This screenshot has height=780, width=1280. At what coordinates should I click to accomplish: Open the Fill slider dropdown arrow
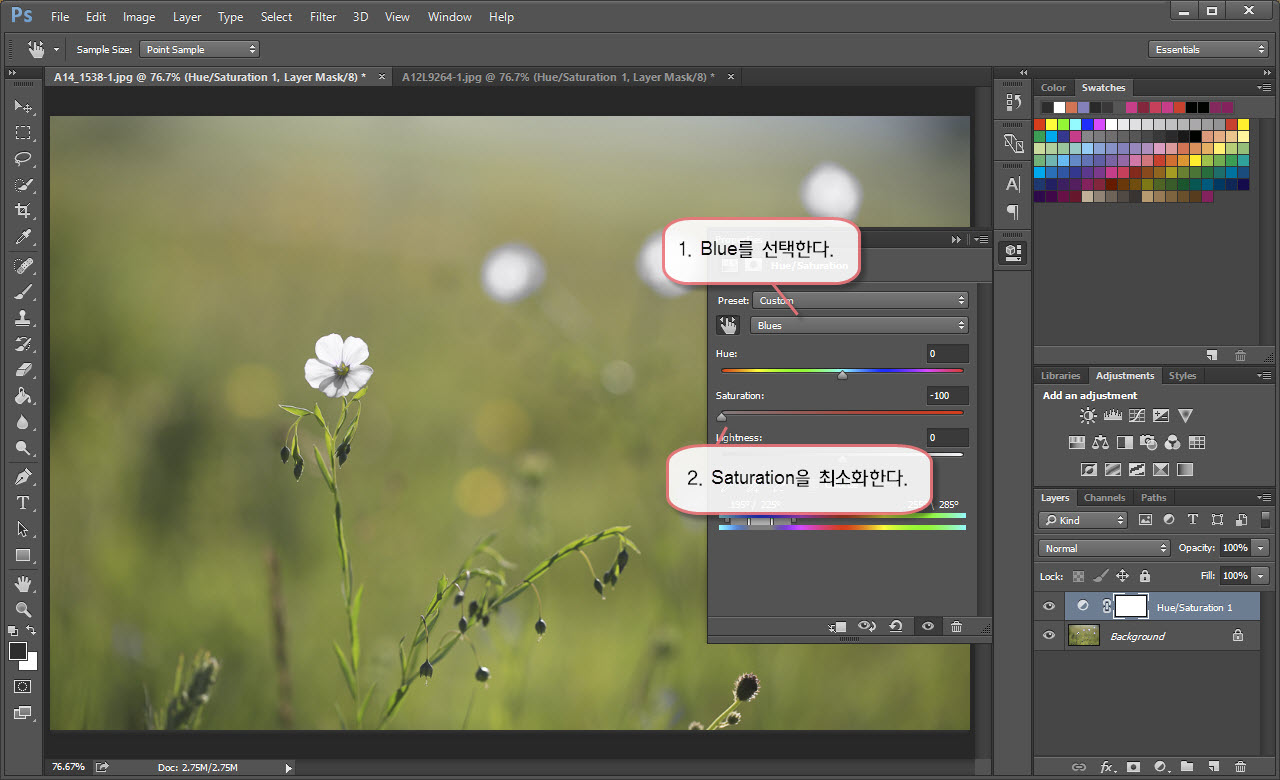(1260, 576)
